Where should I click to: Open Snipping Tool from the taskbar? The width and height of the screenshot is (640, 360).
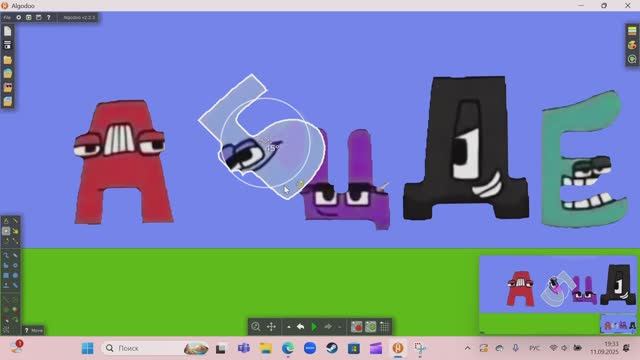420,348
